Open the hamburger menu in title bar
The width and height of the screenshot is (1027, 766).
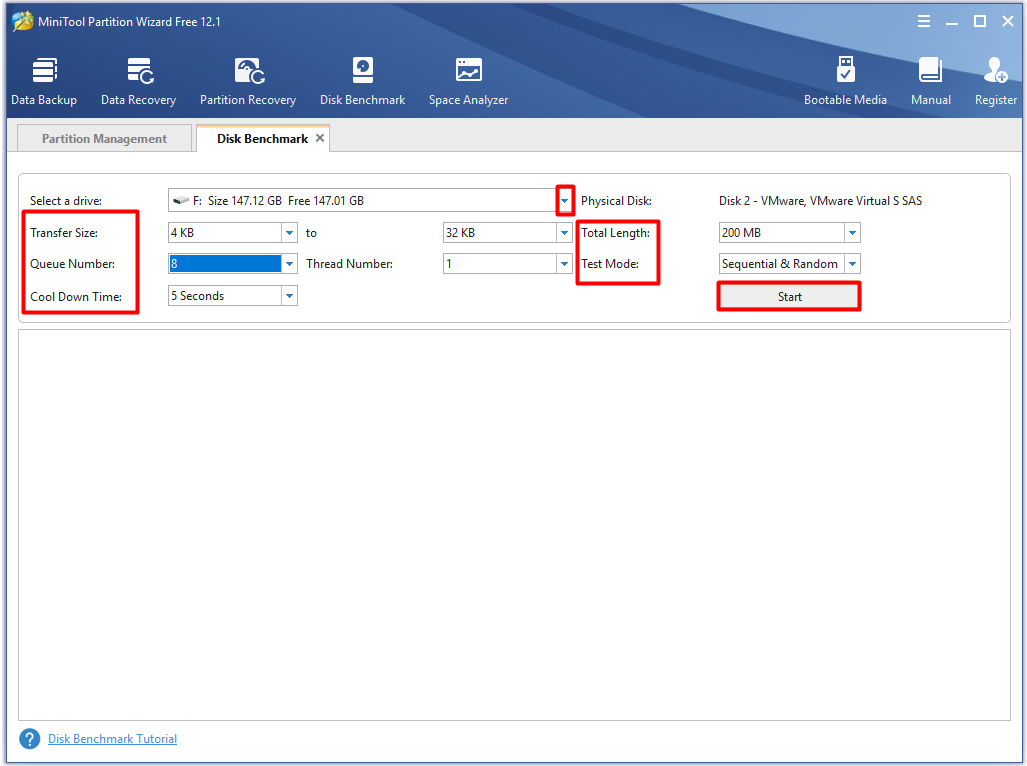tap(924, 21)
